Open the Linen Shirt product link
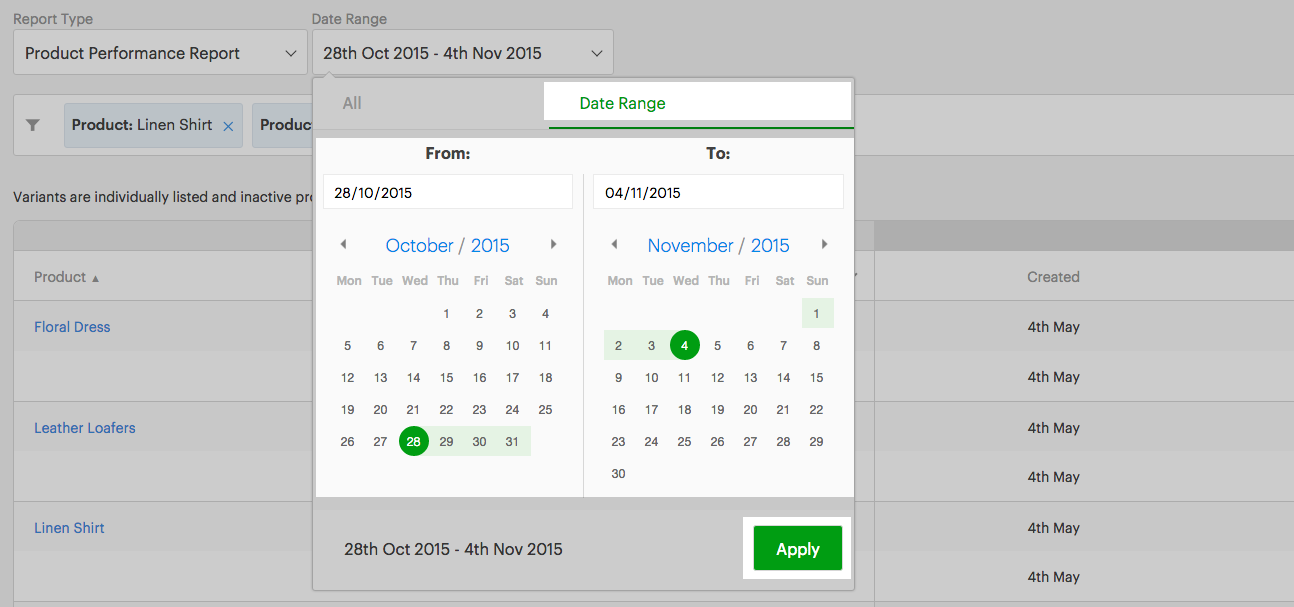This screenshot has width=1294, height=607. (x=69, y=528)
